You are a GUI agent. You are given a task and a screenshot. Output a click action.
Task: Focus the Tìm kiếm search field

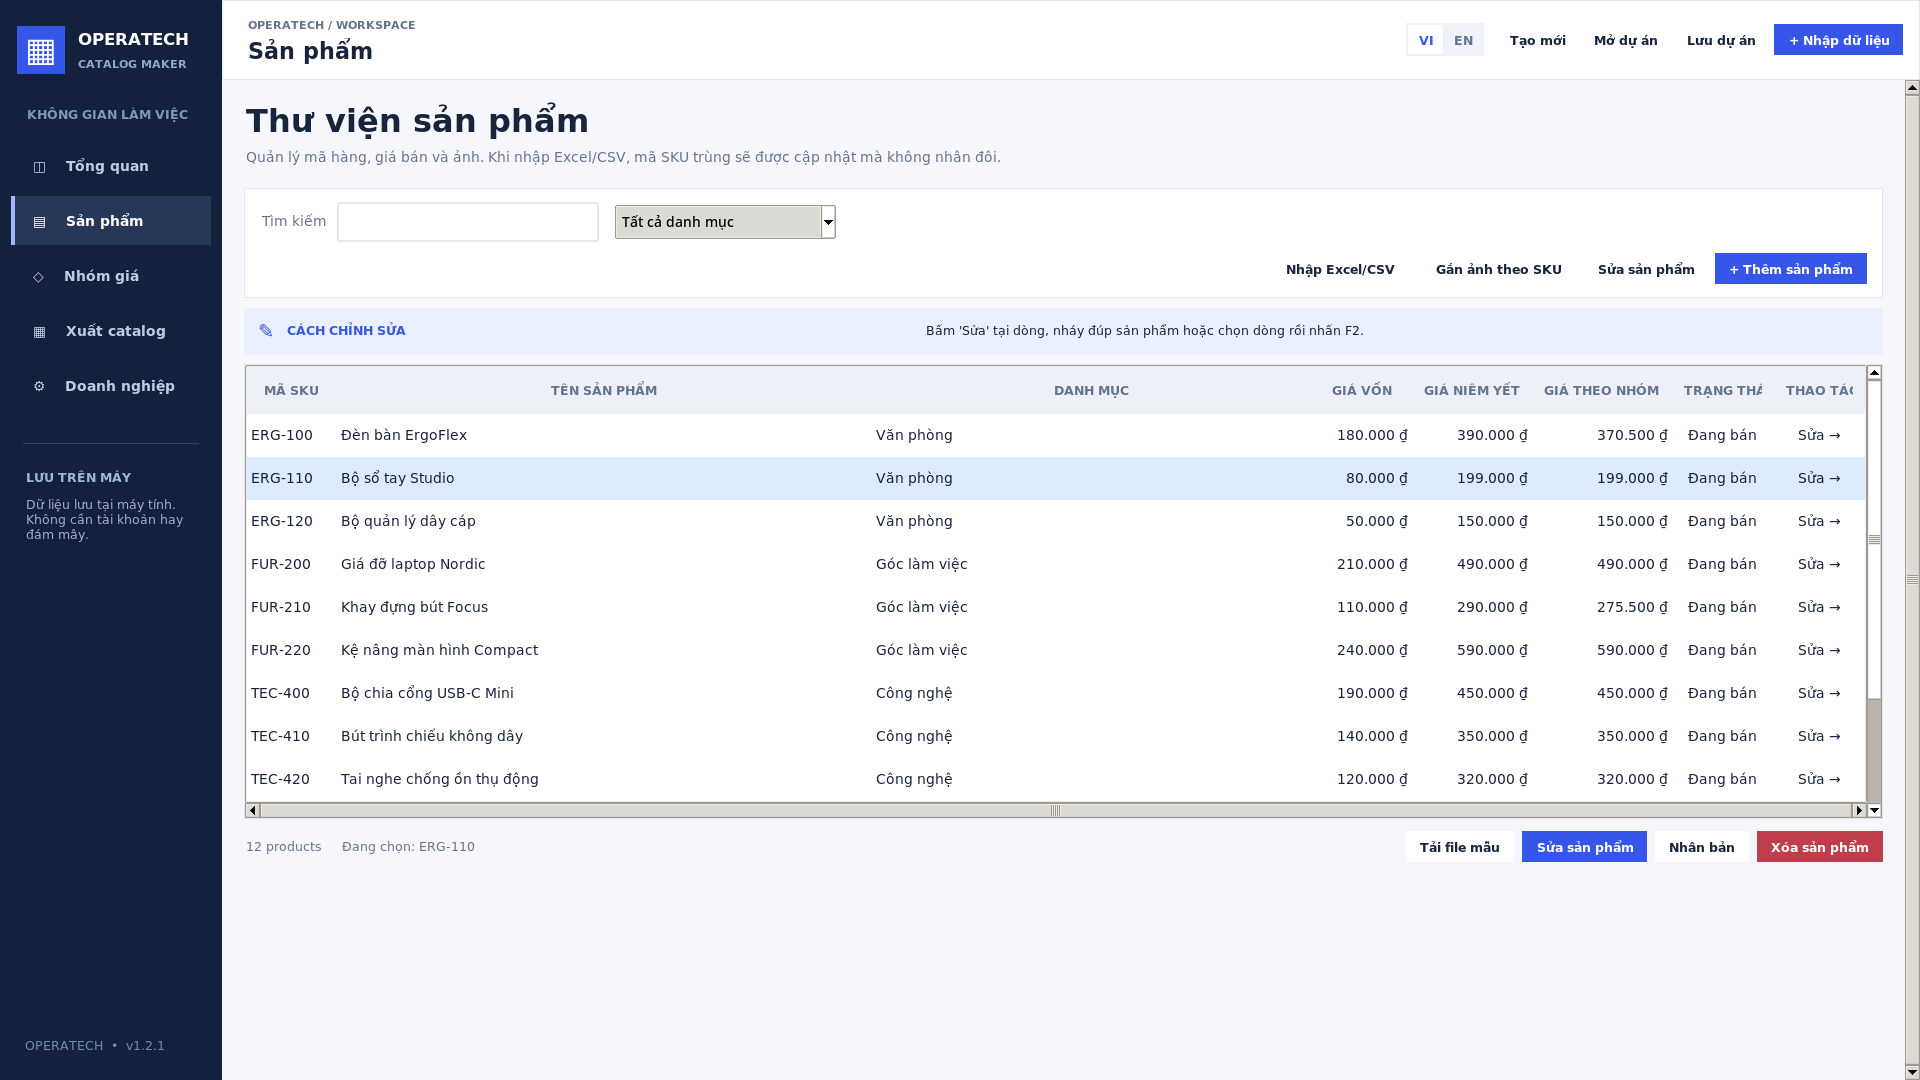coord(468,222)
